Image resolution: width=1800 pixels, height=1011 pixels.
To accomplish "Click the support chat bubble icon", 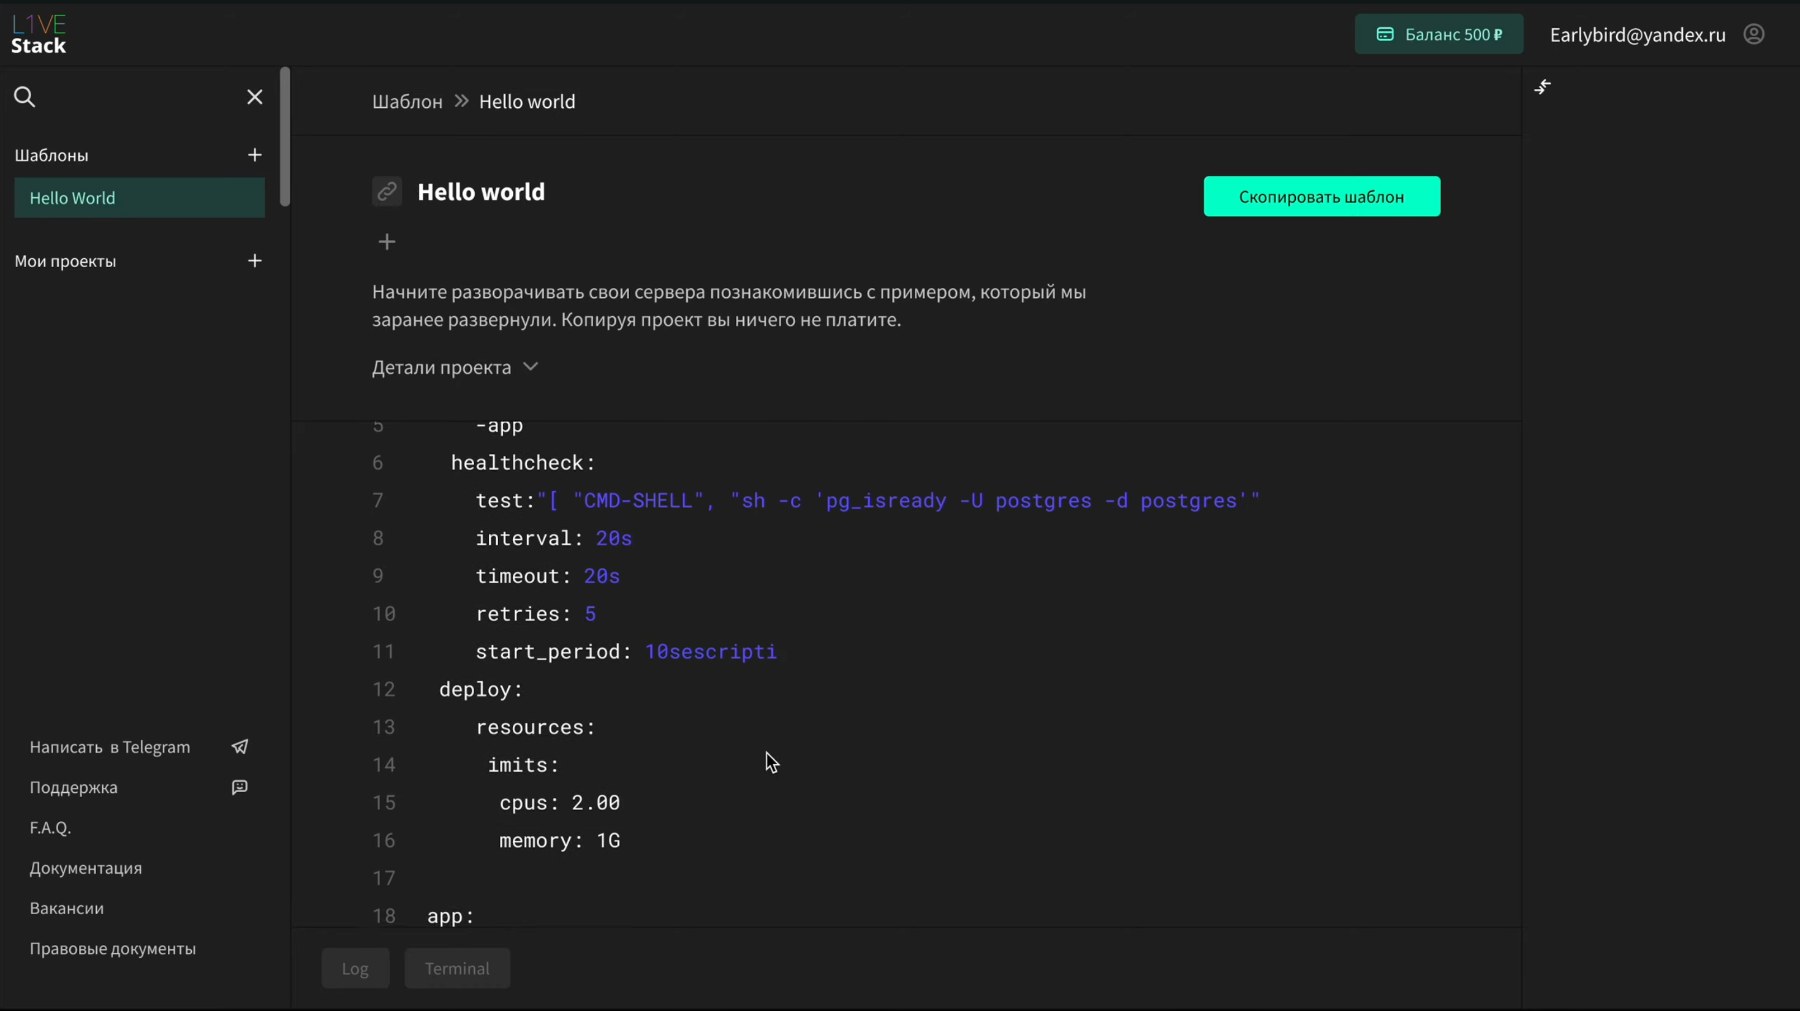I will (240, 787).
